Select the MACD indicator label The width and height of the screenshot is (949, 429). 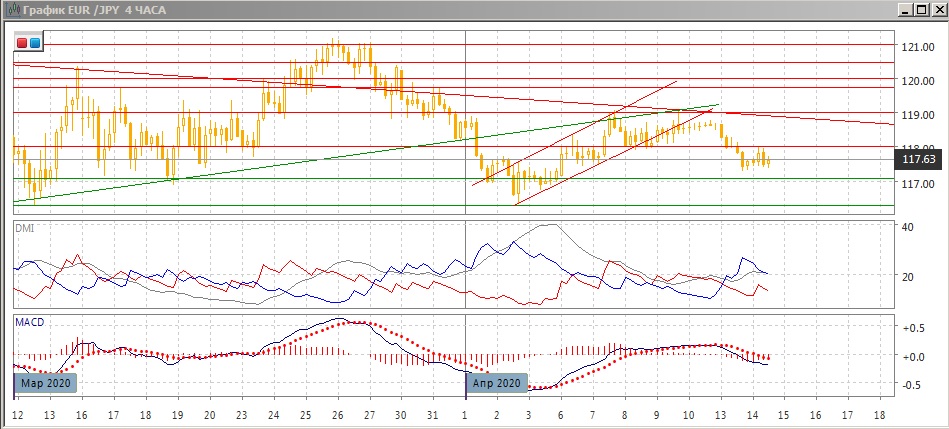[28, 323]
